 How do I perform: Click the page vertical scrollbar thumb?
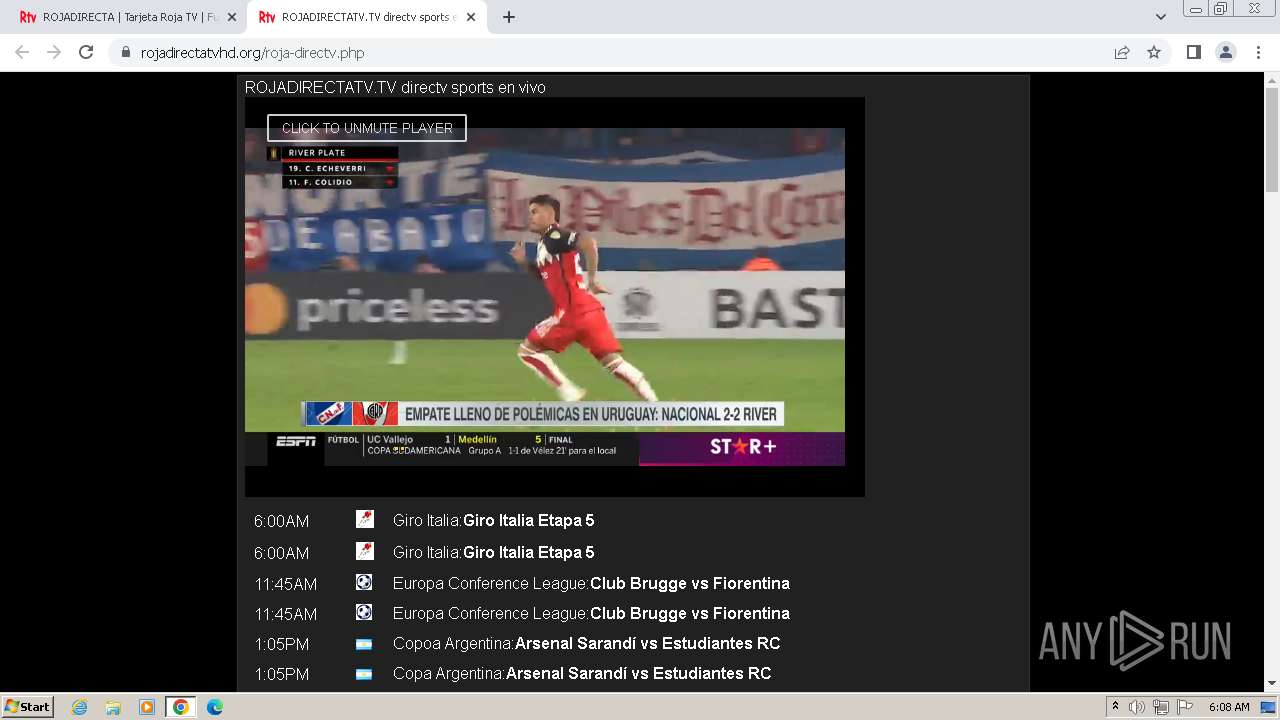coord(1272,140)
